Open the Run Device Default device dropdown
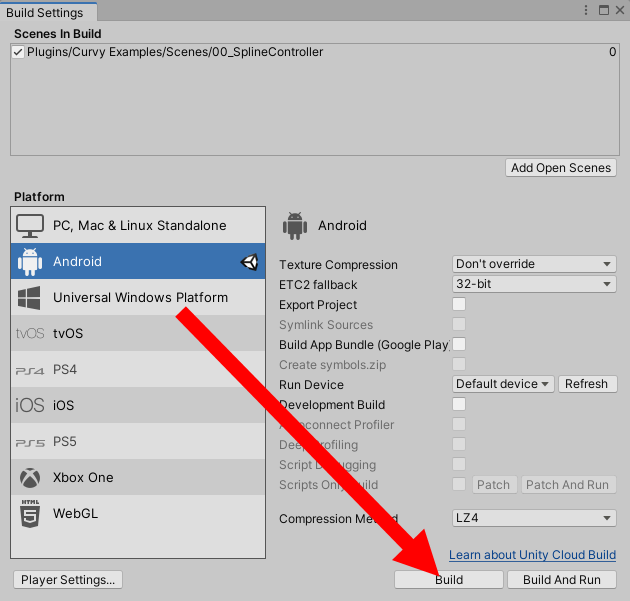The width and height of the screenshot is (630, 601). [503, 384]
